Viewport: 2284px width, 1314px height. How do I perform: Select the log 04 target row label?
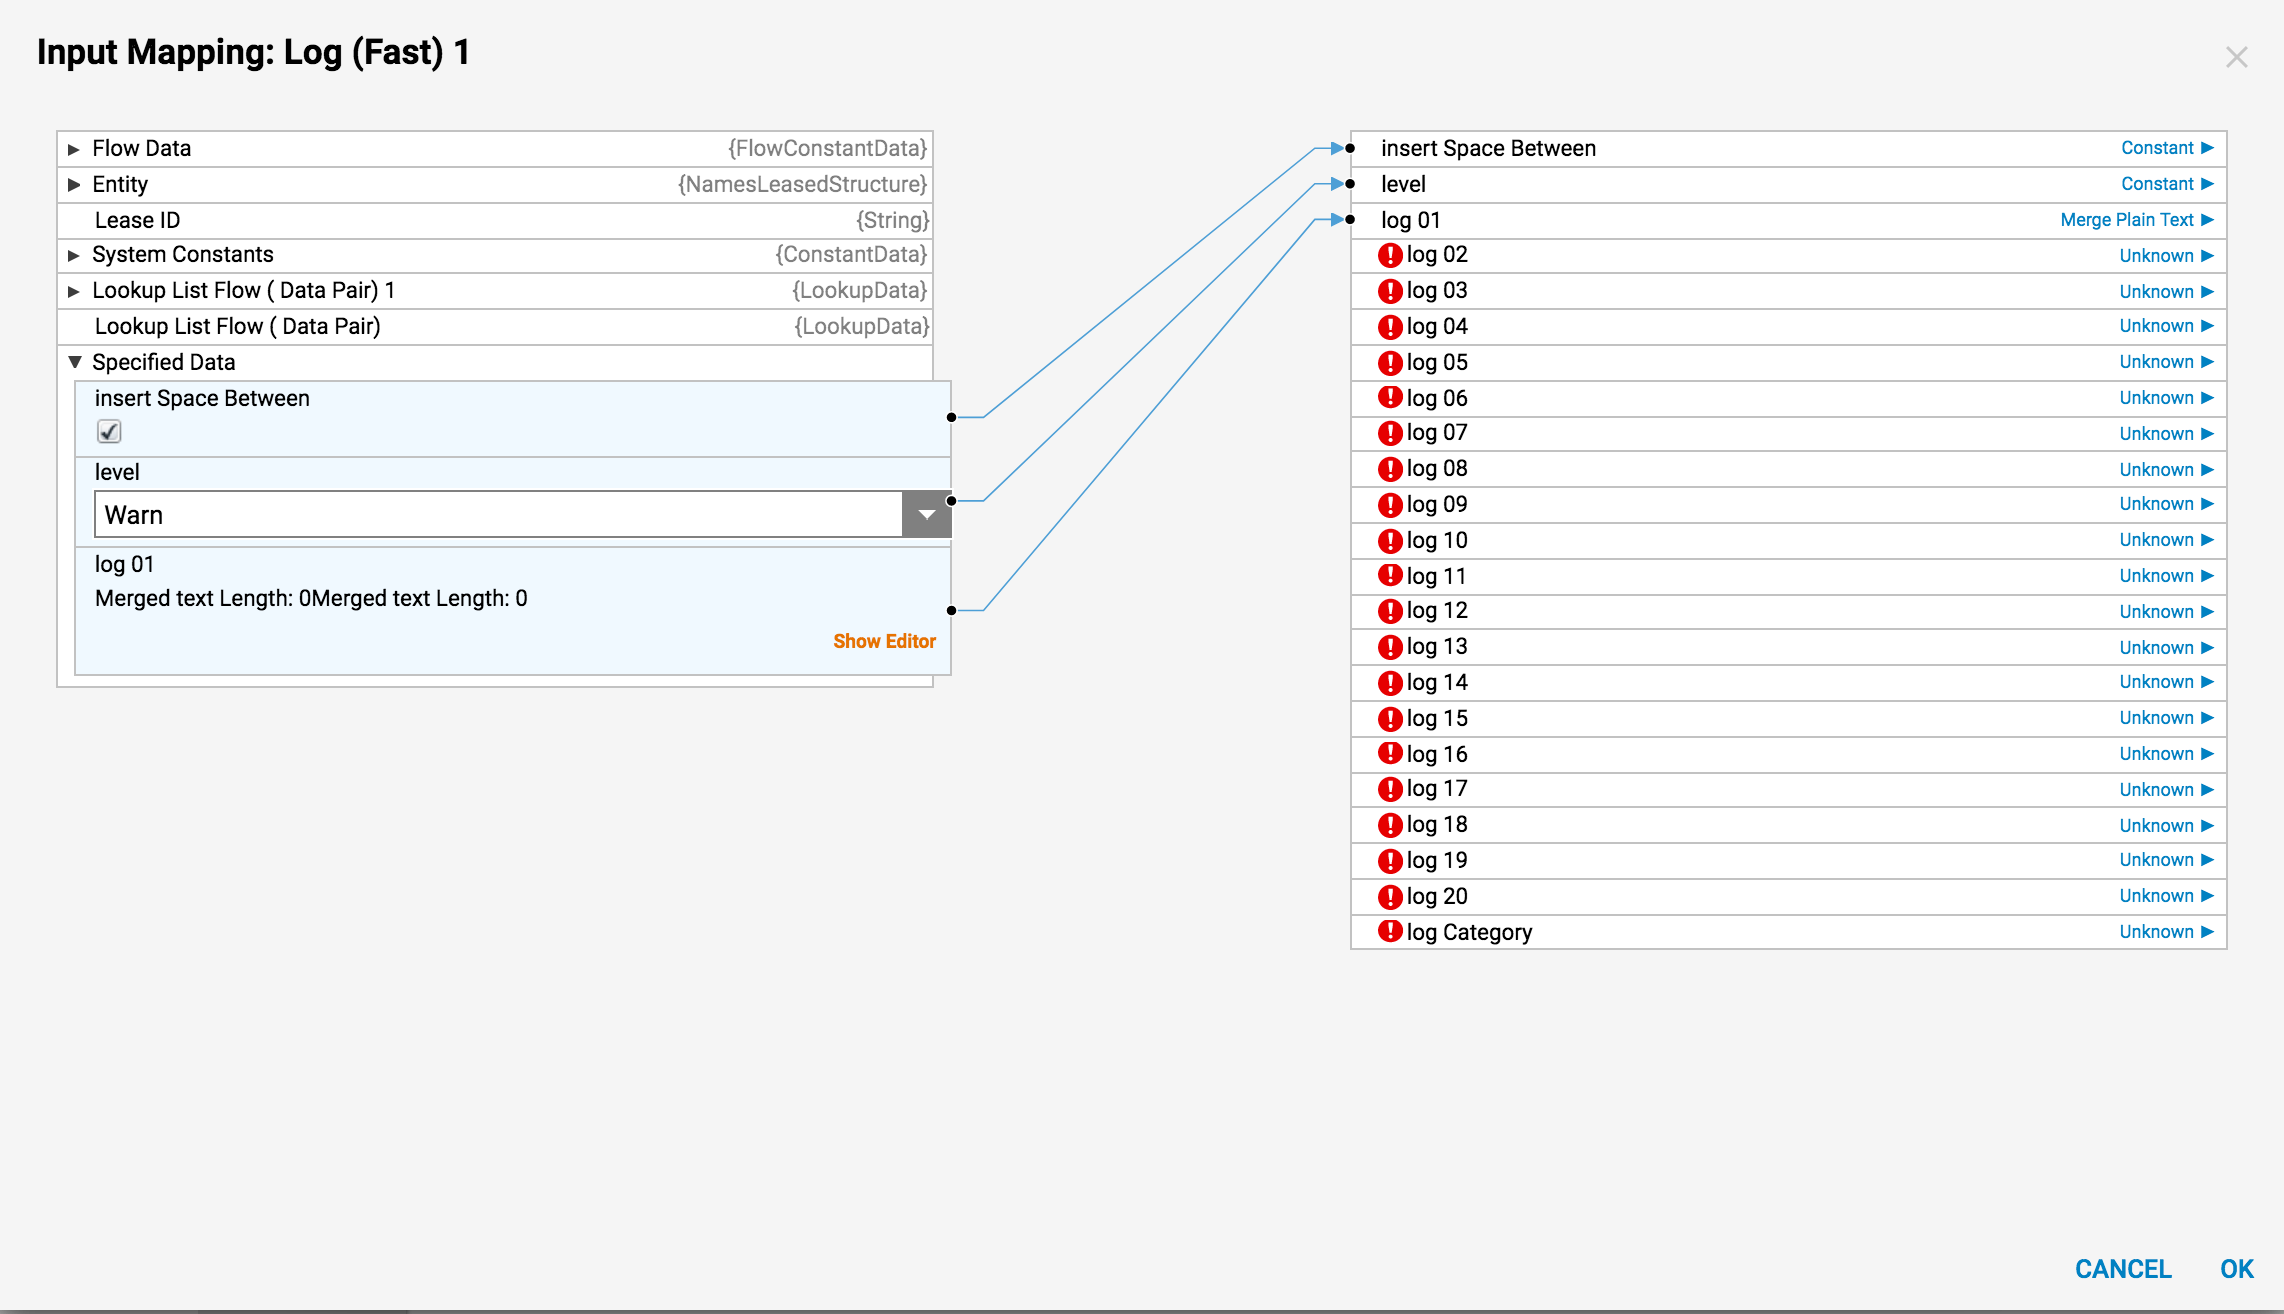click(1437, 326)
